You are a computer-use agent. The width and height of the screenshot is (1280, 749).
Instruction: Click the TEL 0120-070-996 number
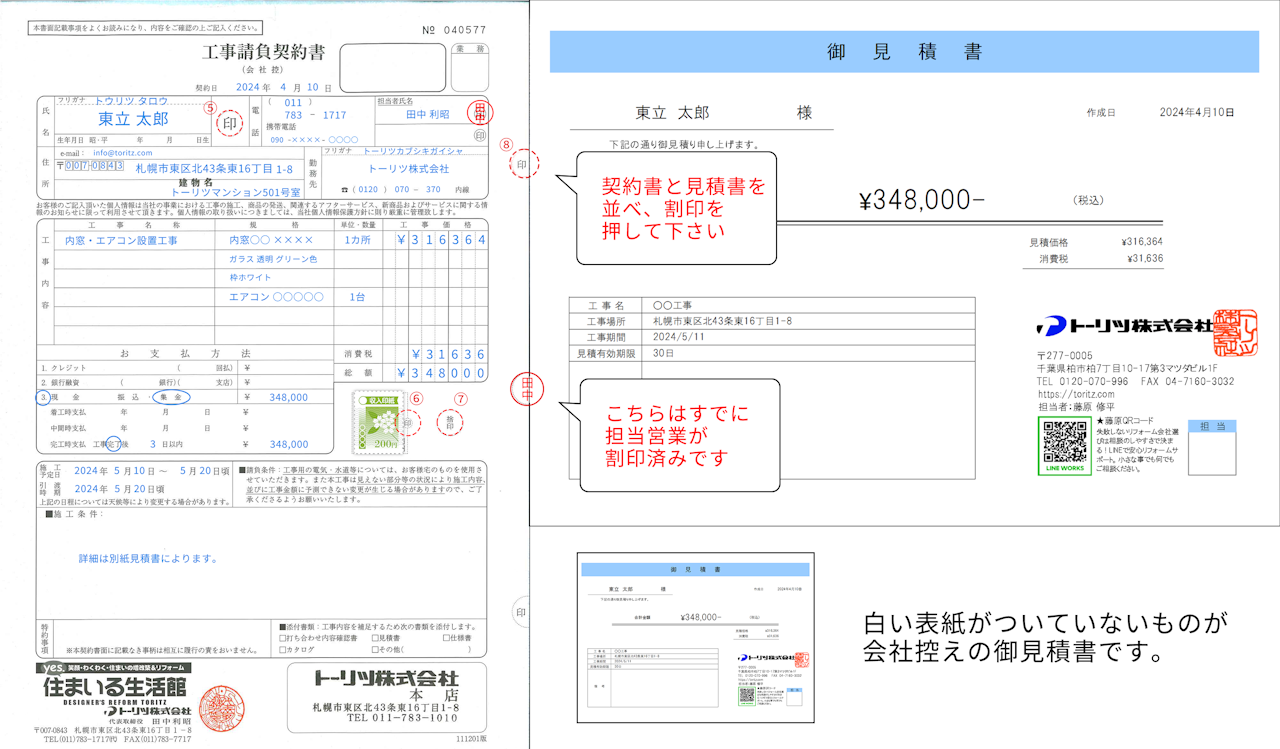1083,382
